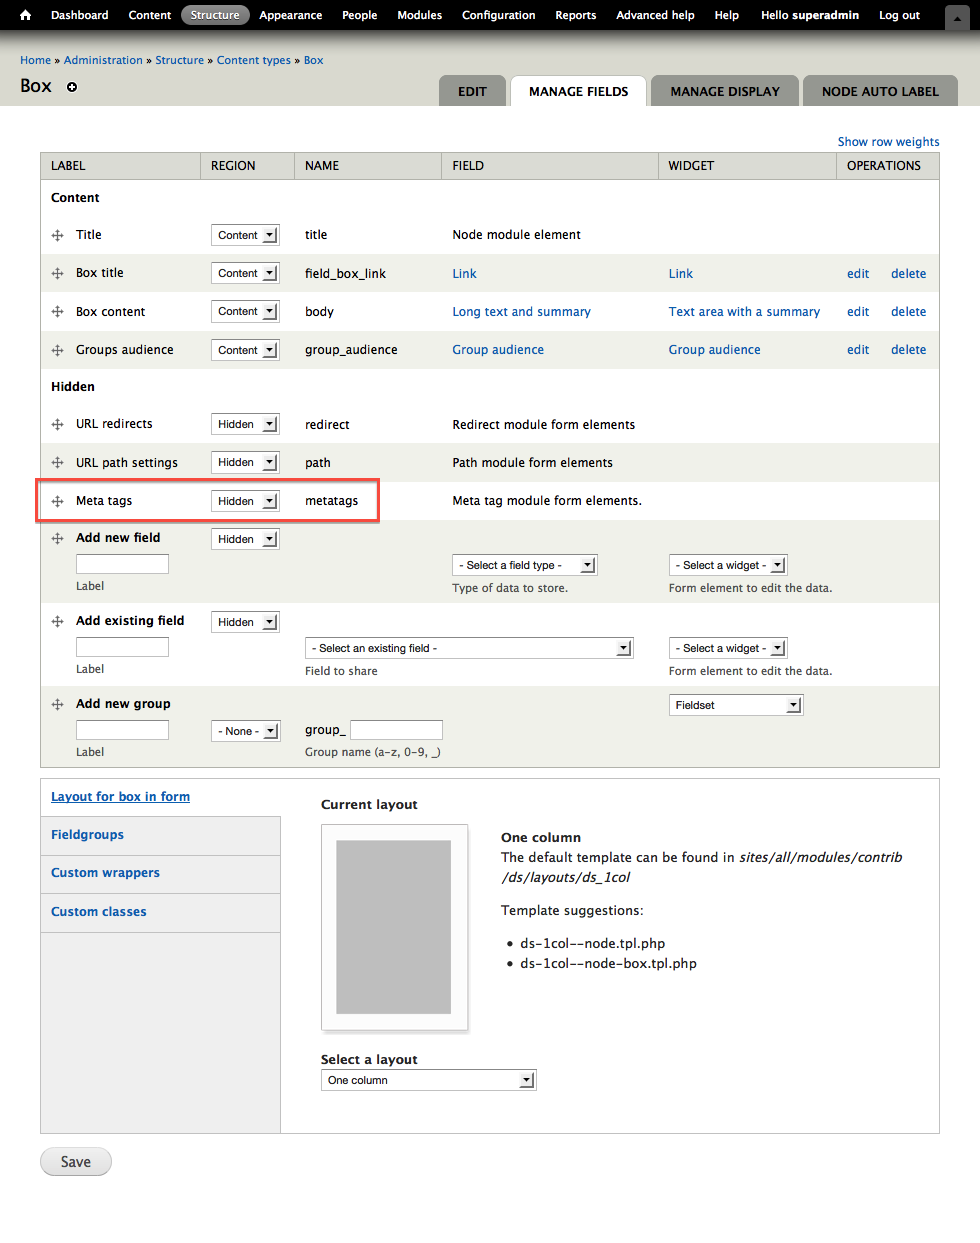This screenshot has height=1243, width=980.
Task: Click the add shortcut icon beside Box
Action: click(x=72, y=87)
